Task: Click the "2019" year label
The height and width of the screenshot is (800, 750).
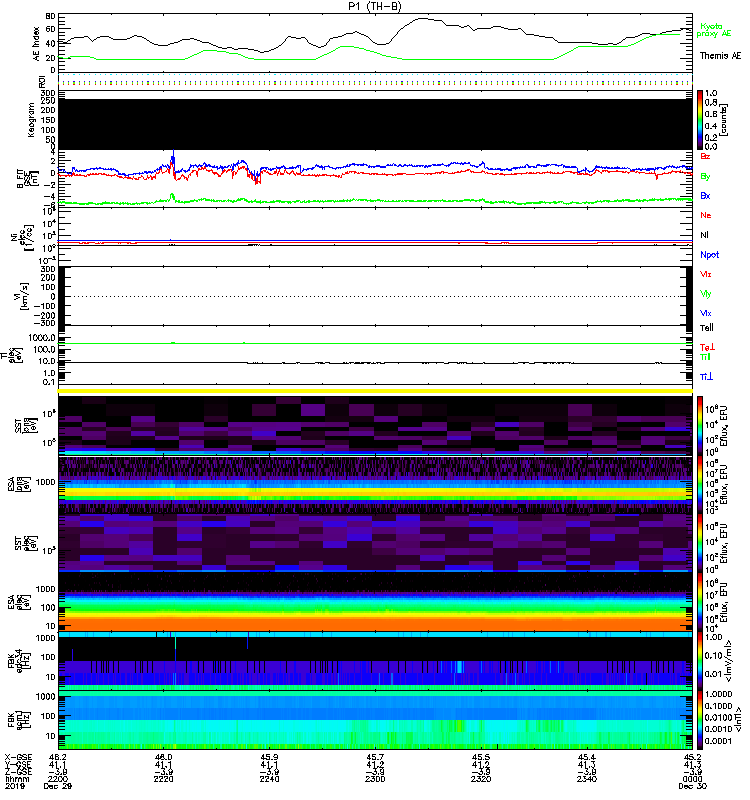Action: pyautogui.click(x=15, y=786)
